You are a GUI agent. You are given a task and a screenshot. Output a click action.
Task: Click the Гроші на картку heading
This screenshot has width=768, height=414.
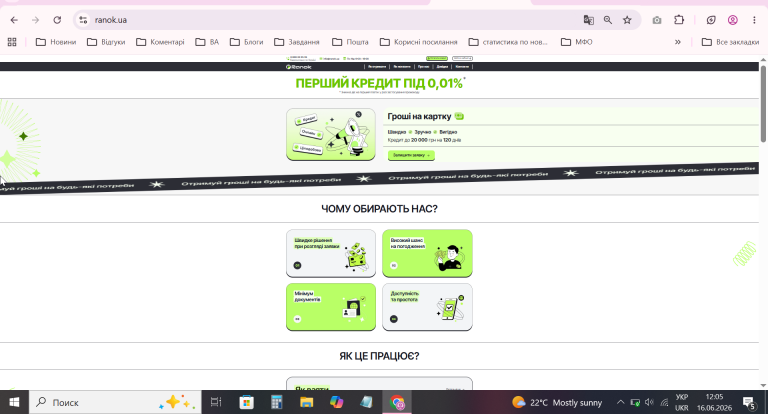tap(419, 117)
